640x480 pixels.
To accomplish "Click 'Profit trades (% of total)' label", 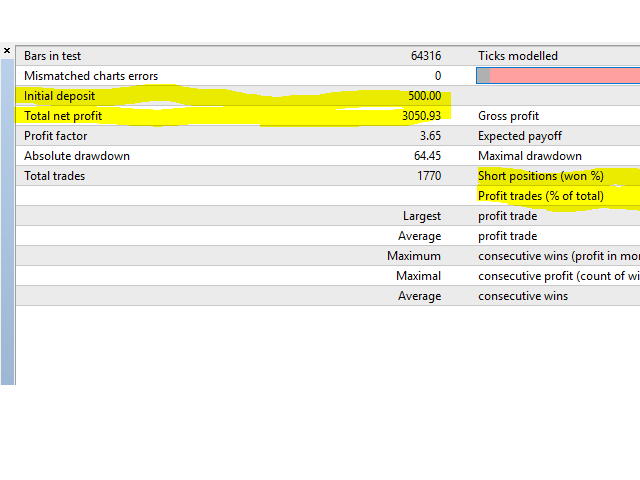I will point(541,196).
